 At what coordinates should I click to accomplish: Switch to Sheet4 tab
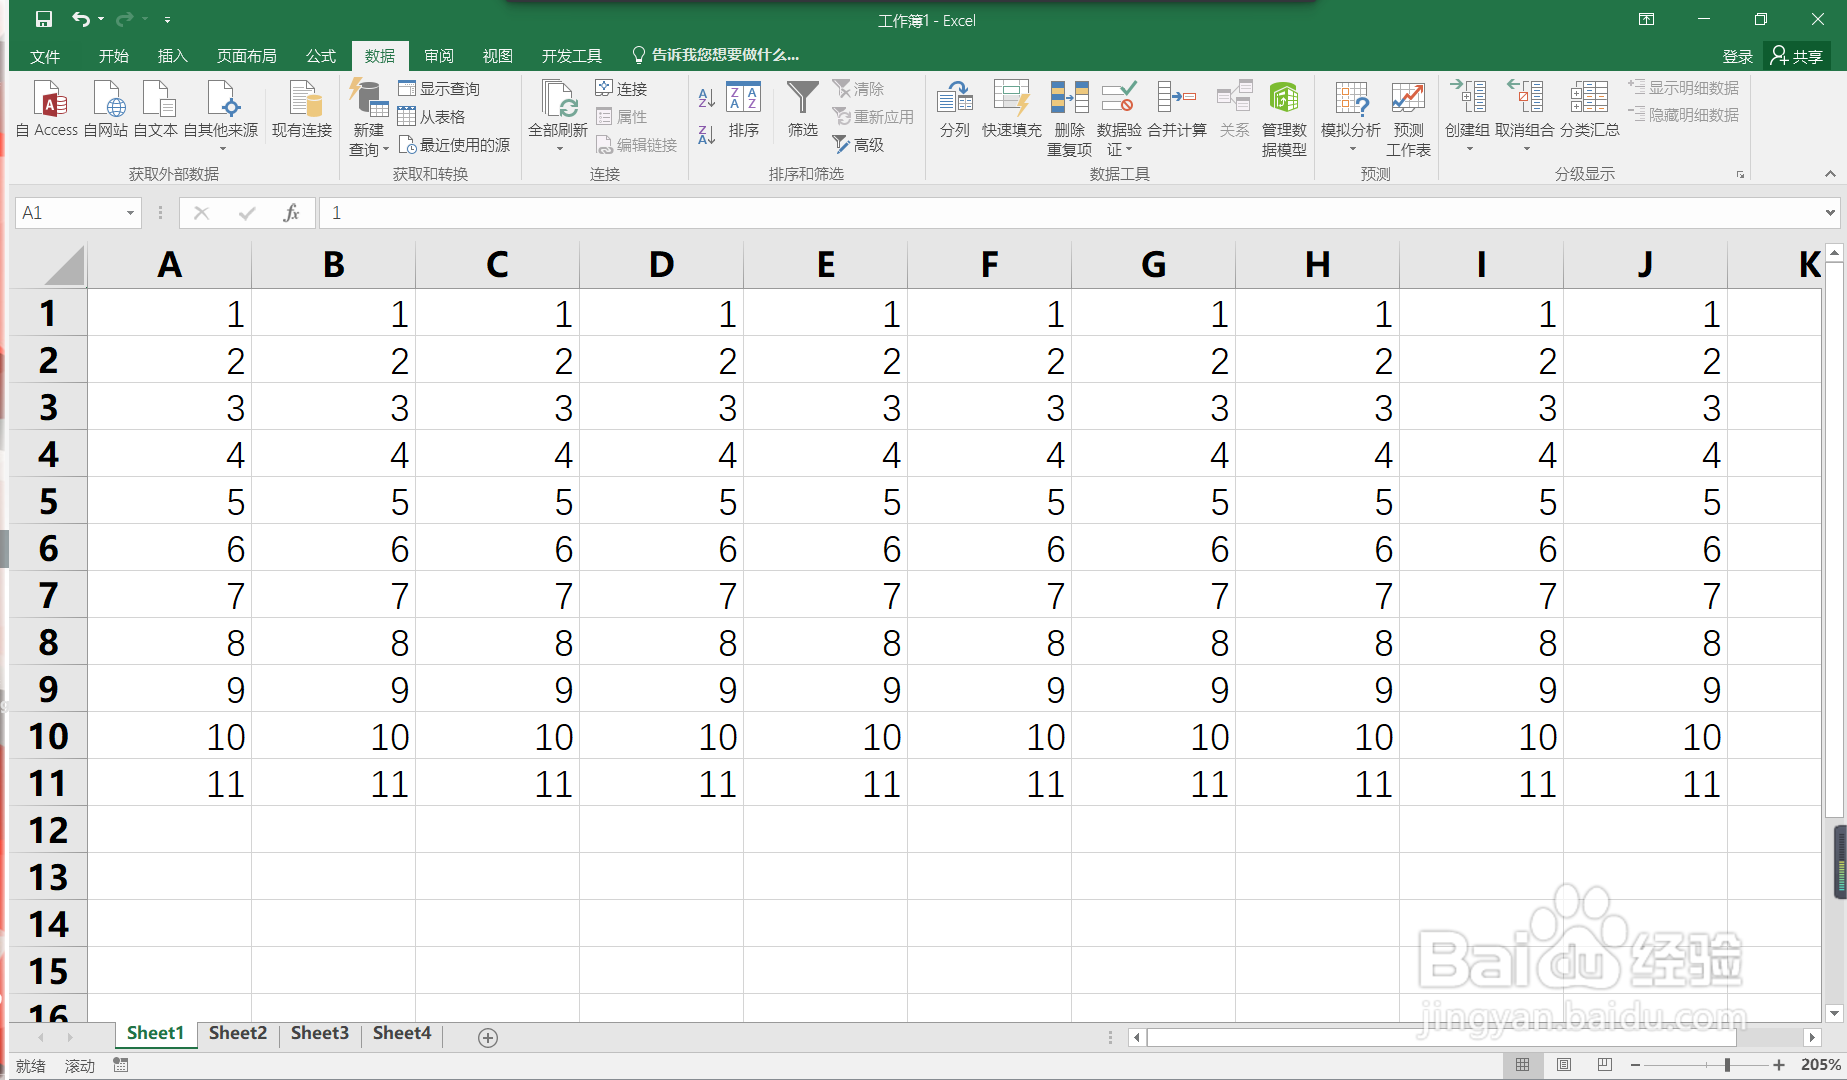tap(402, 1033)
